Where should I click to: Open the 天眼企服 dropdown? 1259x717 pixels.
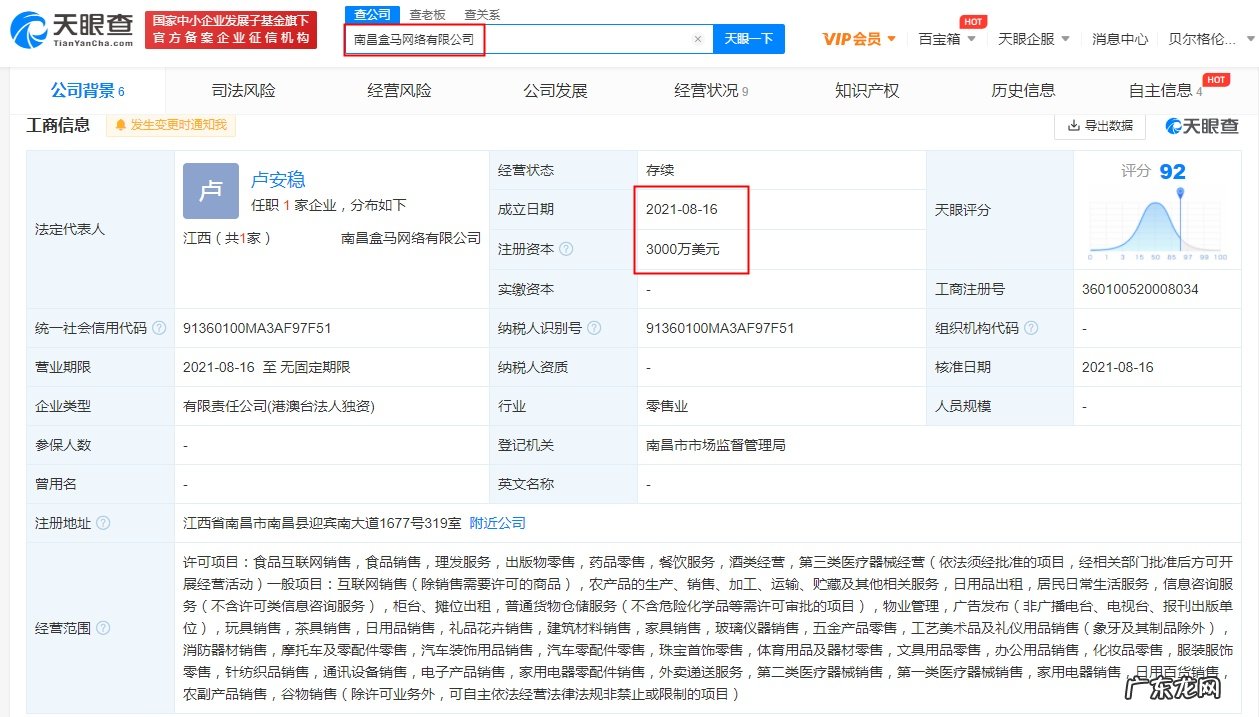click(x=1032, y=37)
